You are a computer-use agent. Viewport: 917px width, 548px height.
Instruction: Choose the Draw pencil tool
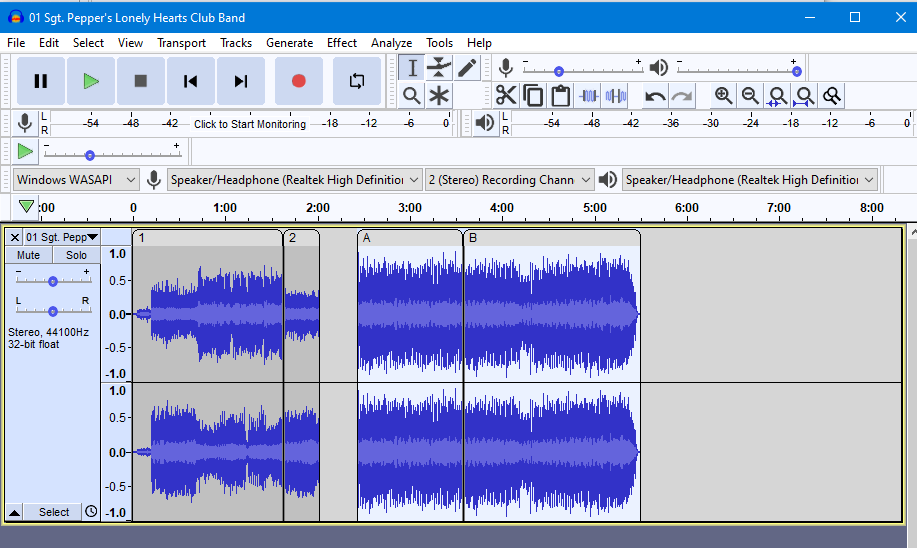pos(466,68)
